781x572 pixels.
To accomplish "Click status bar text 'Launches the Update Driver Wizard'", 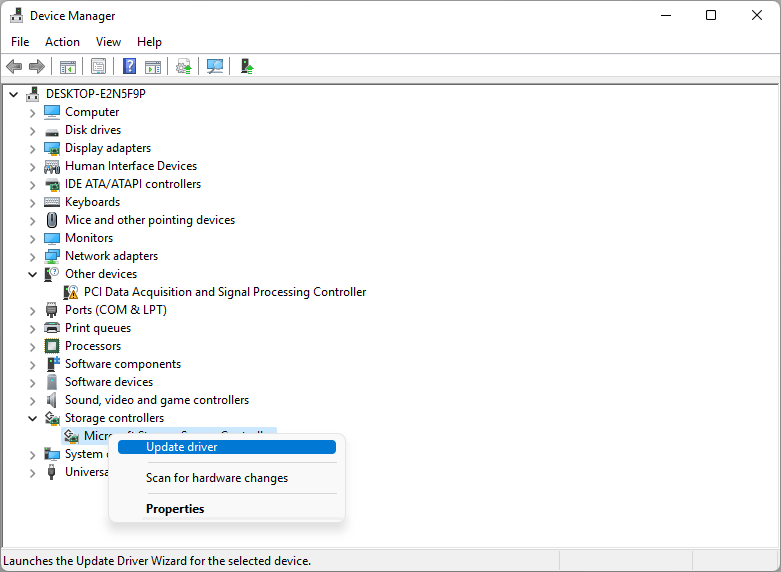I will click(157, 561).
